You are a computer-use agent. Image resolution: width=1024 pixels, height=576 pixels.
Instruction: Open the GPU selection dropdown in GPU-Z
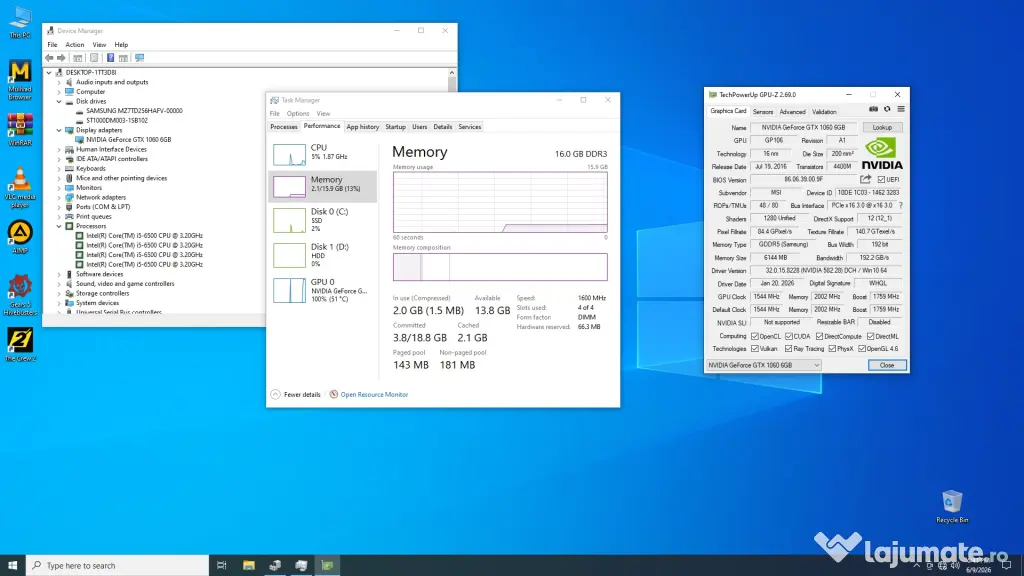(763, 365)
